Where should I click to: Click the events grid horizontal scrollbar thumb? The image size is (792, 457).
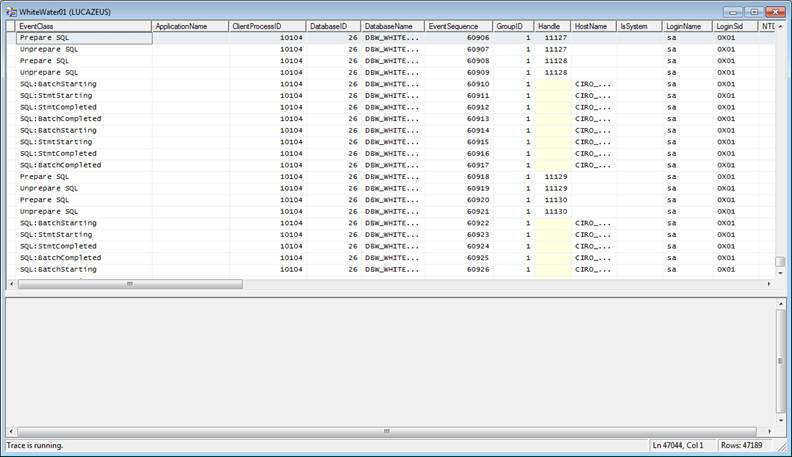(130, 284)
